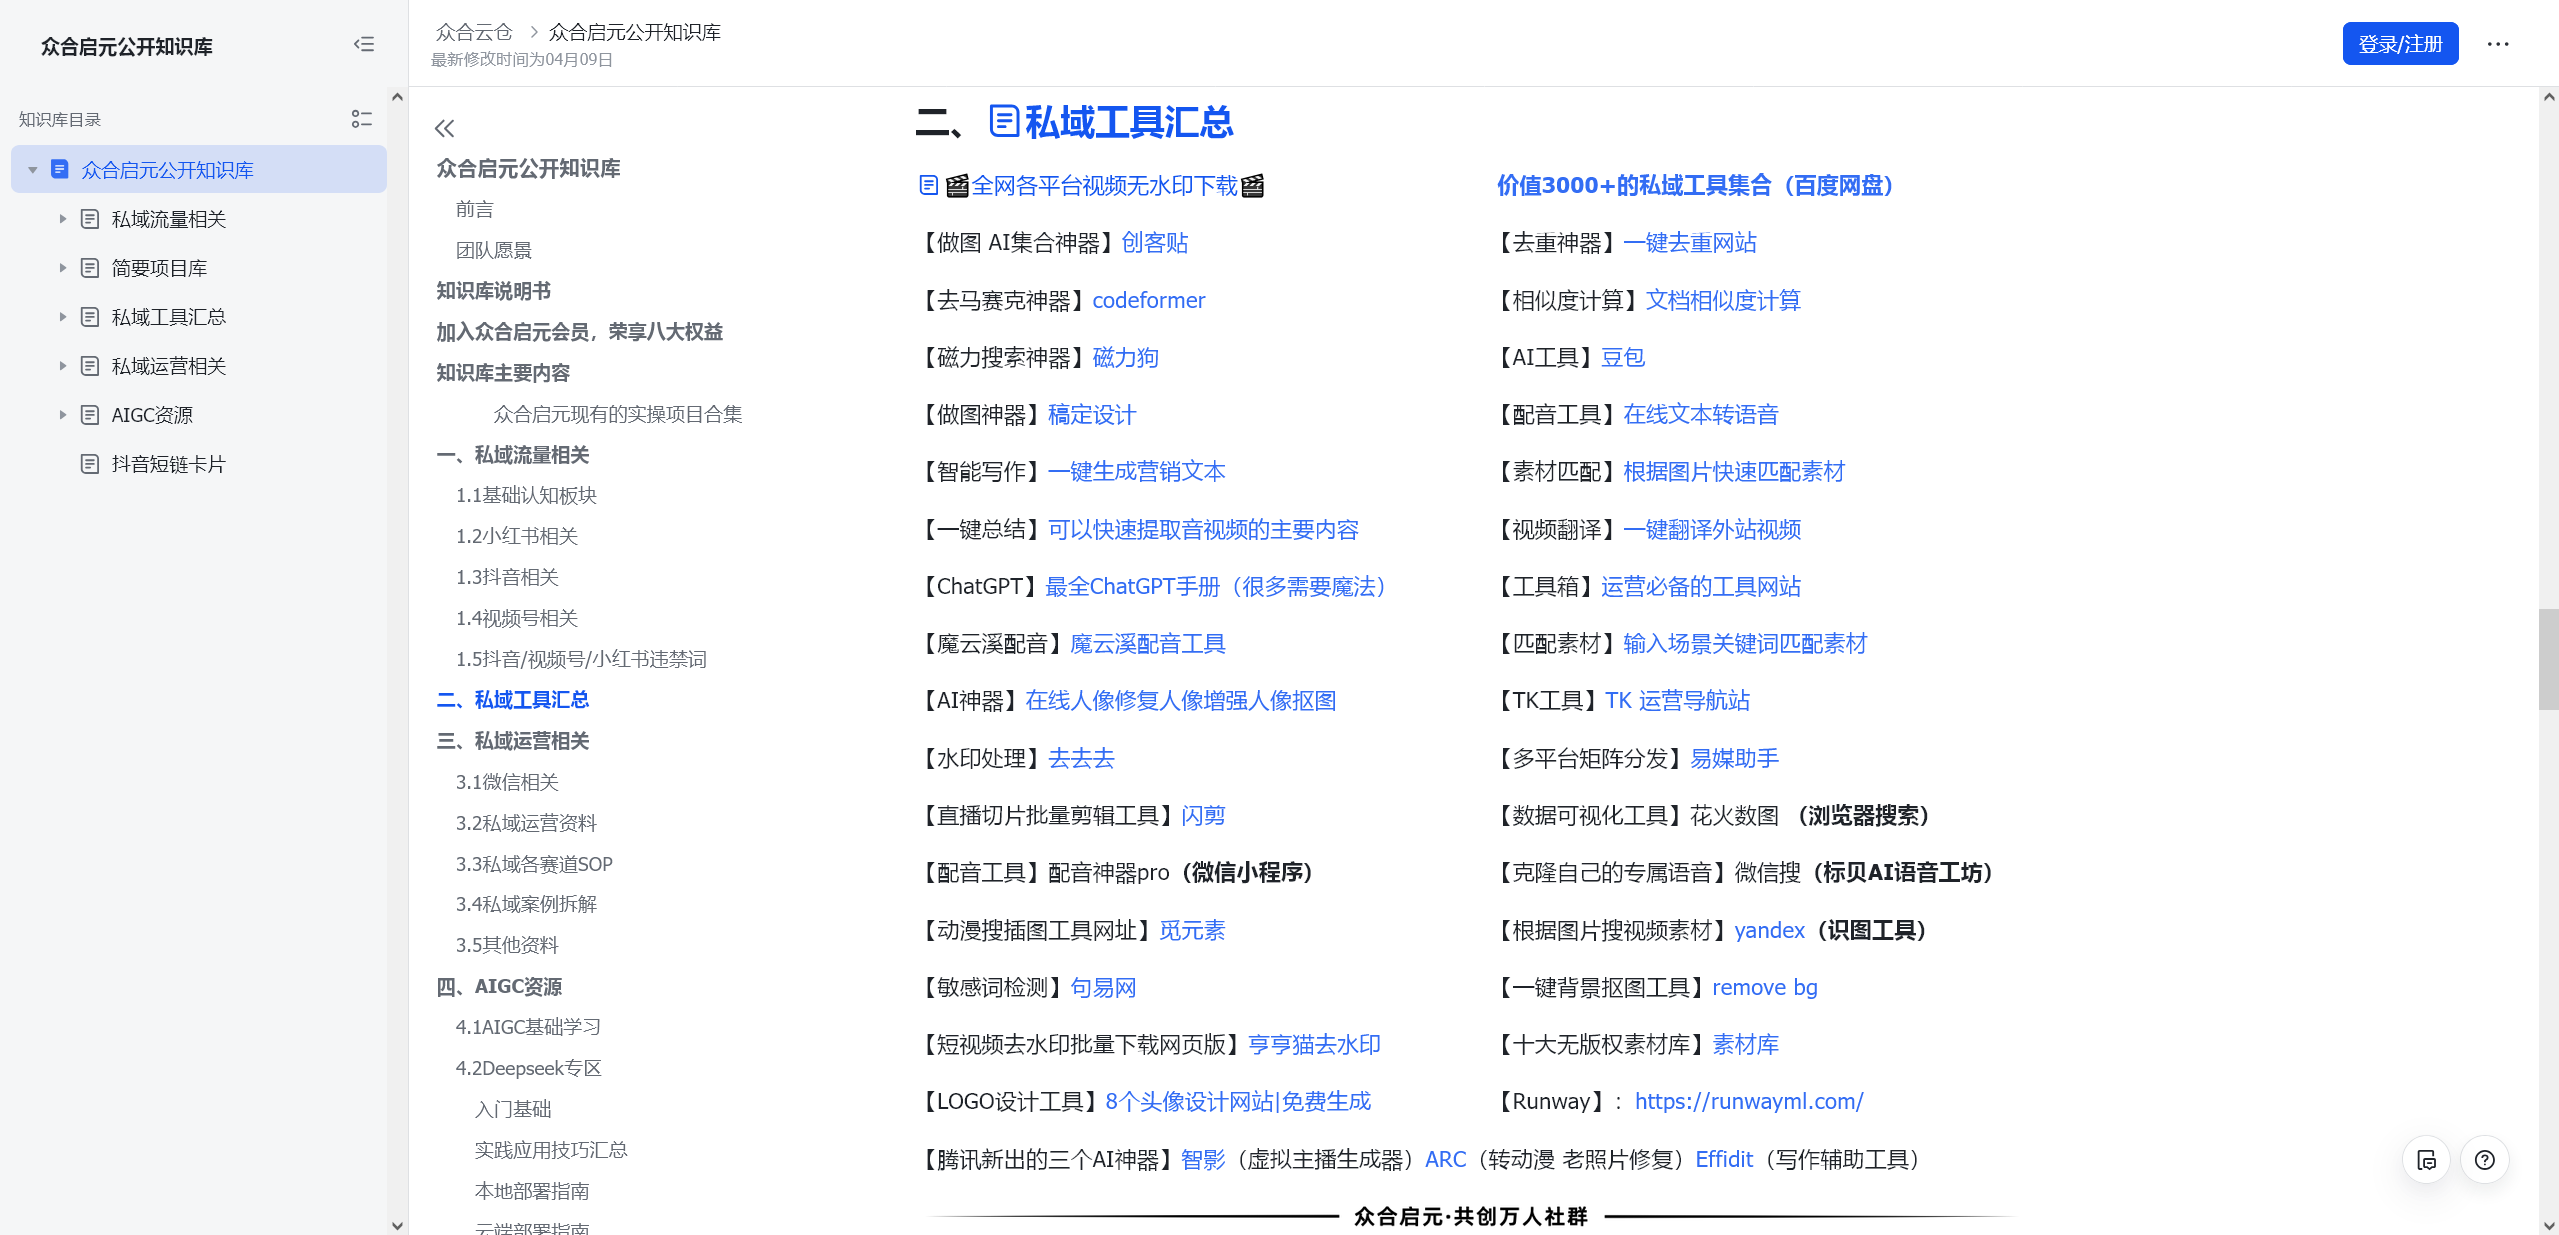Open the 亨亨猫去水印 link
Viewport: 2559px width, 1235px height.
pyautogui.click(x=1314, y=1044)
